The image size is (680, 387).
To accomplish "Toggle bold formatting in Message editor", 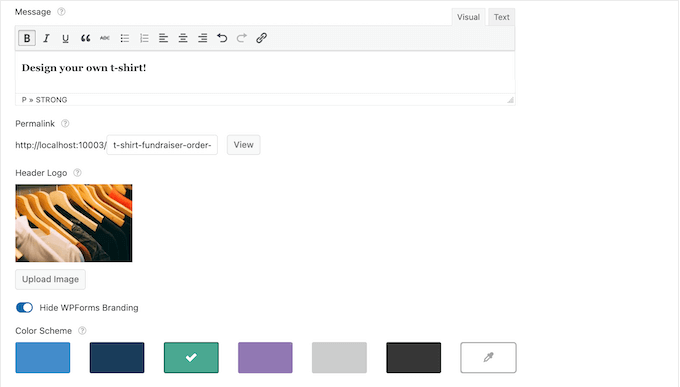I will (27, 38).
